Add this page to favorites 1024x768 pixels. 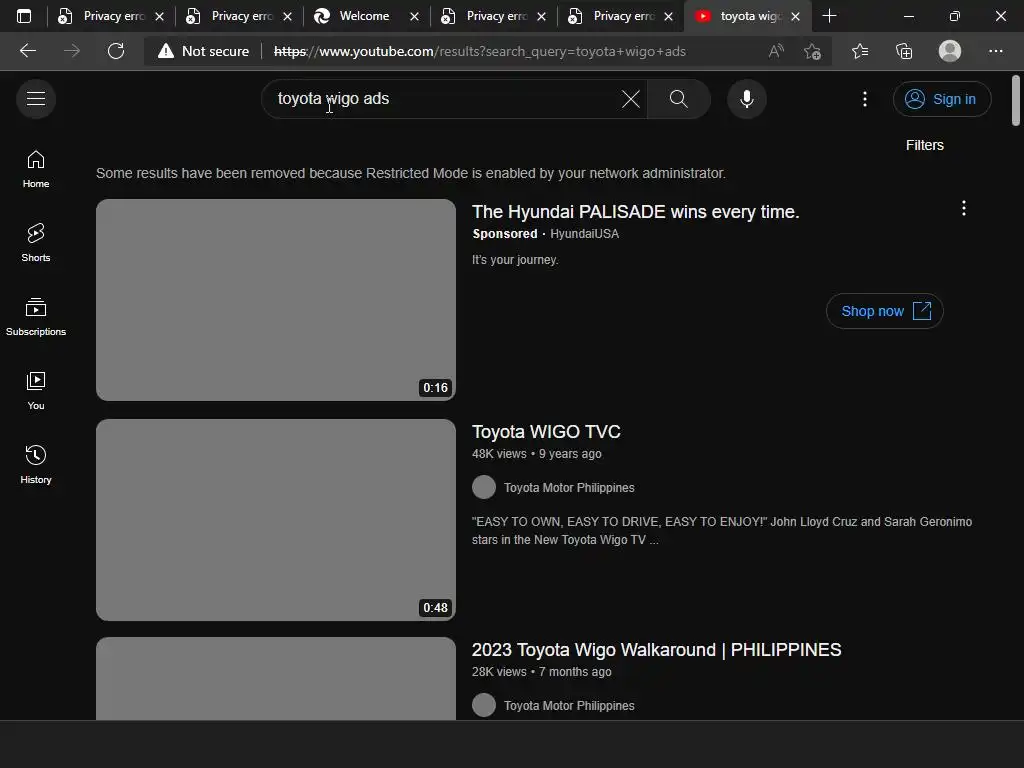[x=812, y=51]
